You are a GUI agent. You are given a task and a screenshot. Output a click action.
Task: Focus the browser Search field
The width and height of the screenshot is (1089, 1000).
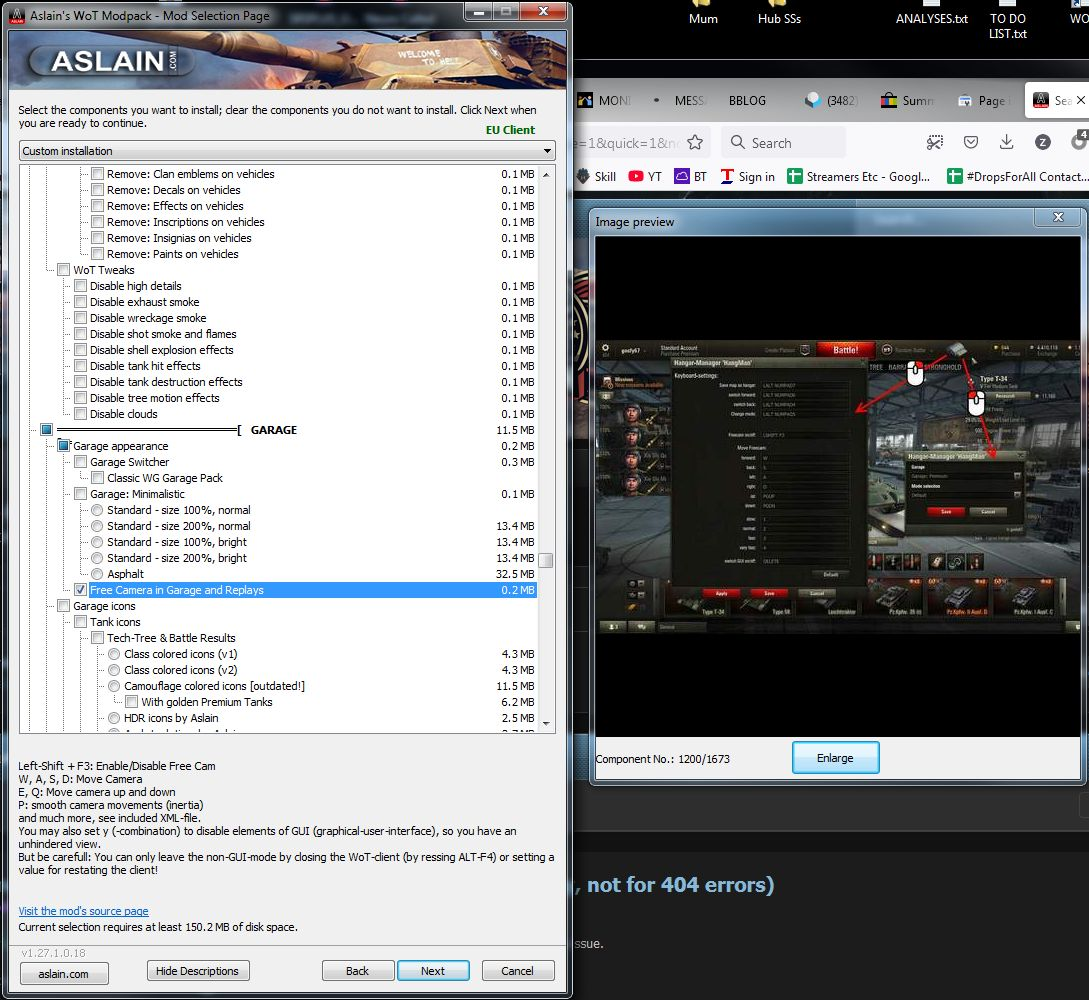(x=783, y=142)
